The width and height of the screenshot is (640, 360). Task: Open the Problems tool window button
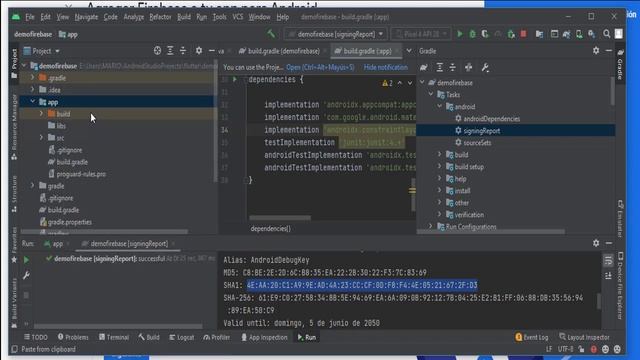coord(73,337)
